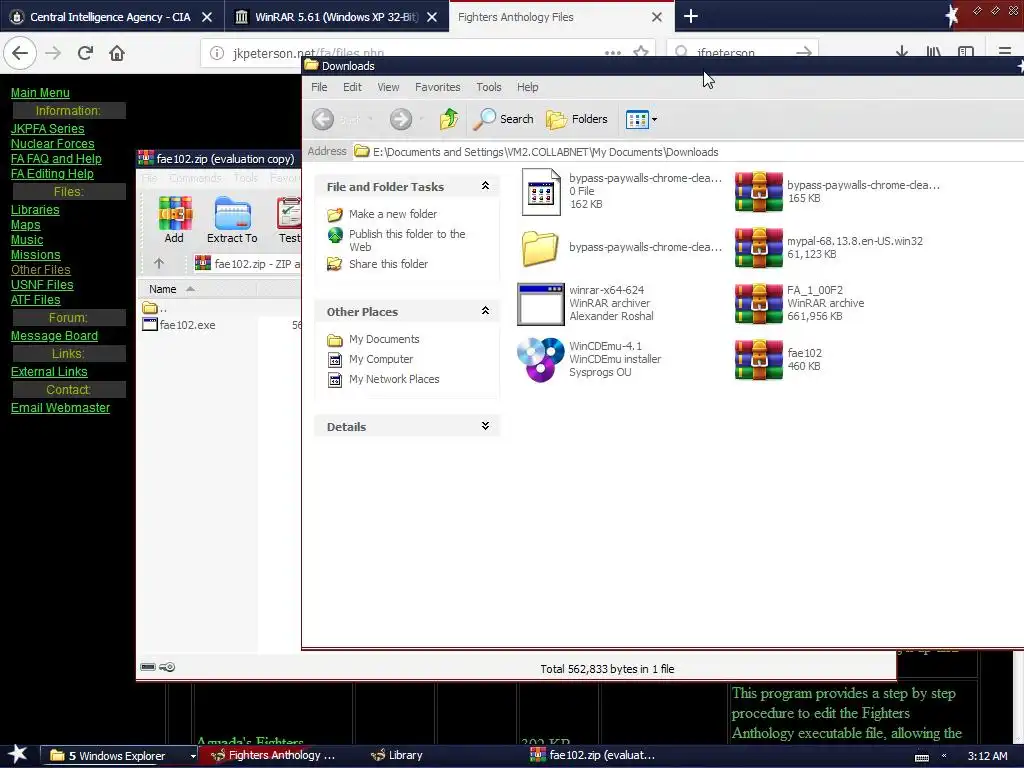Switch to fae102.zip taskbar item

click(x=593, y=755)
